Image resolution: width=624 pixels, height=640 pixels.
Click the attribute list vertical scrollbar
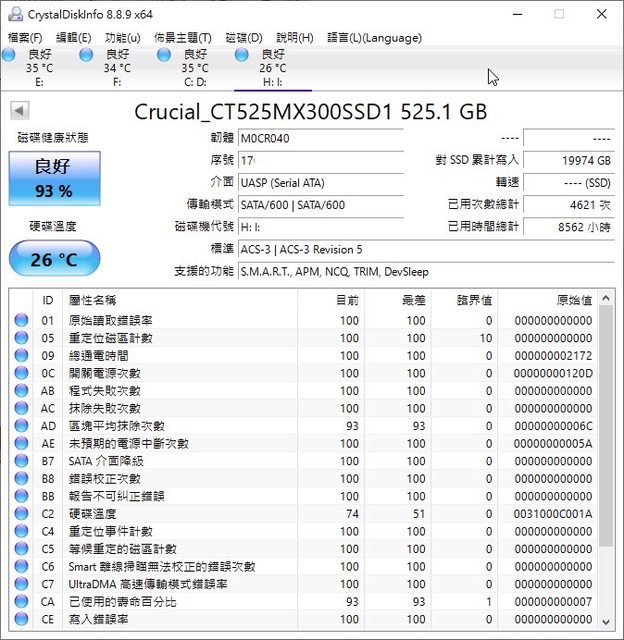(x=606, y=450)
